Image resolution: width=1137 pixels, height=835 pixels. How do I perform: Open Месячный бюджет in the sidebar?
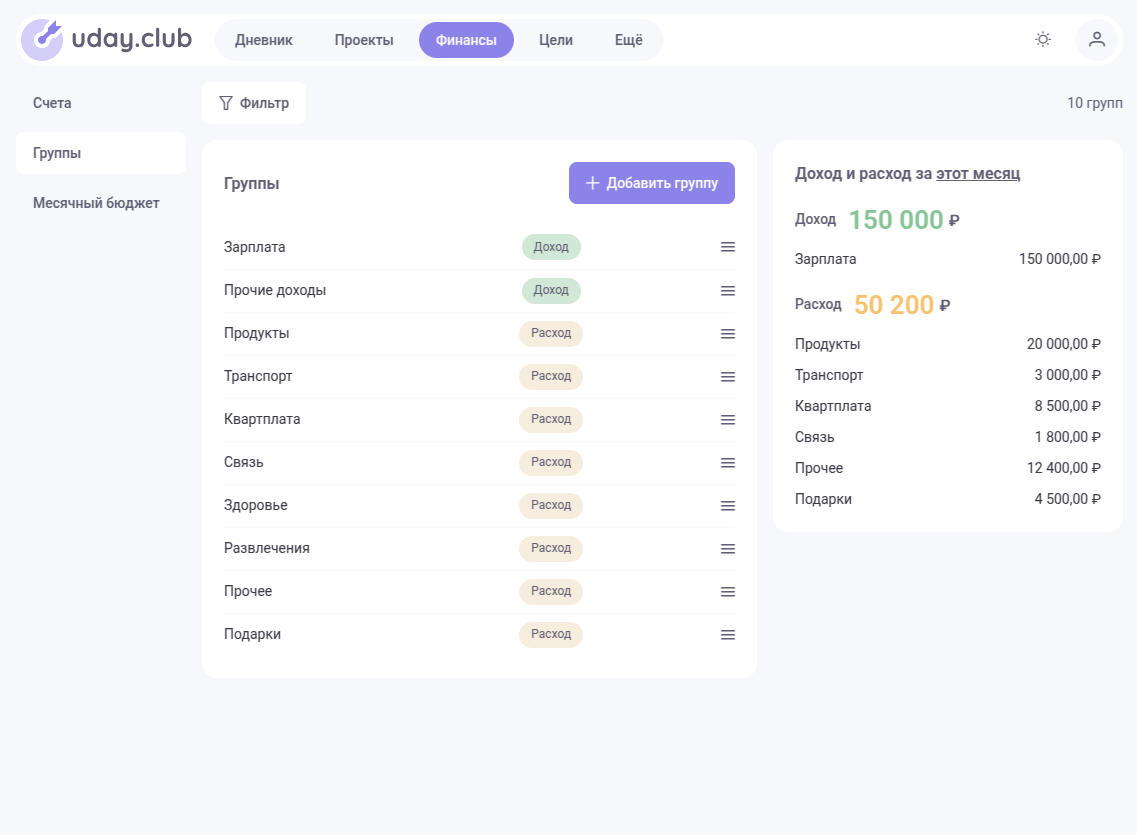coord(96,203)
